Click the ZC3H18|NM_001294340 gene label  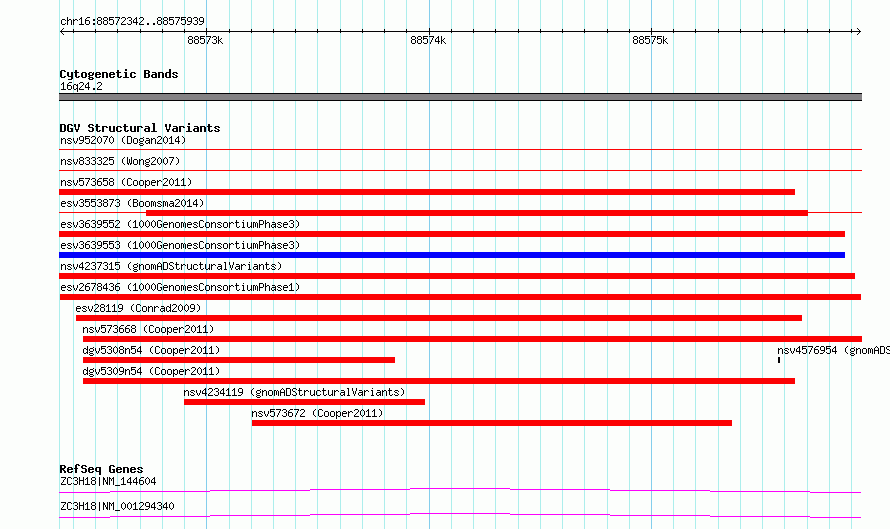(x=117, y=506)
